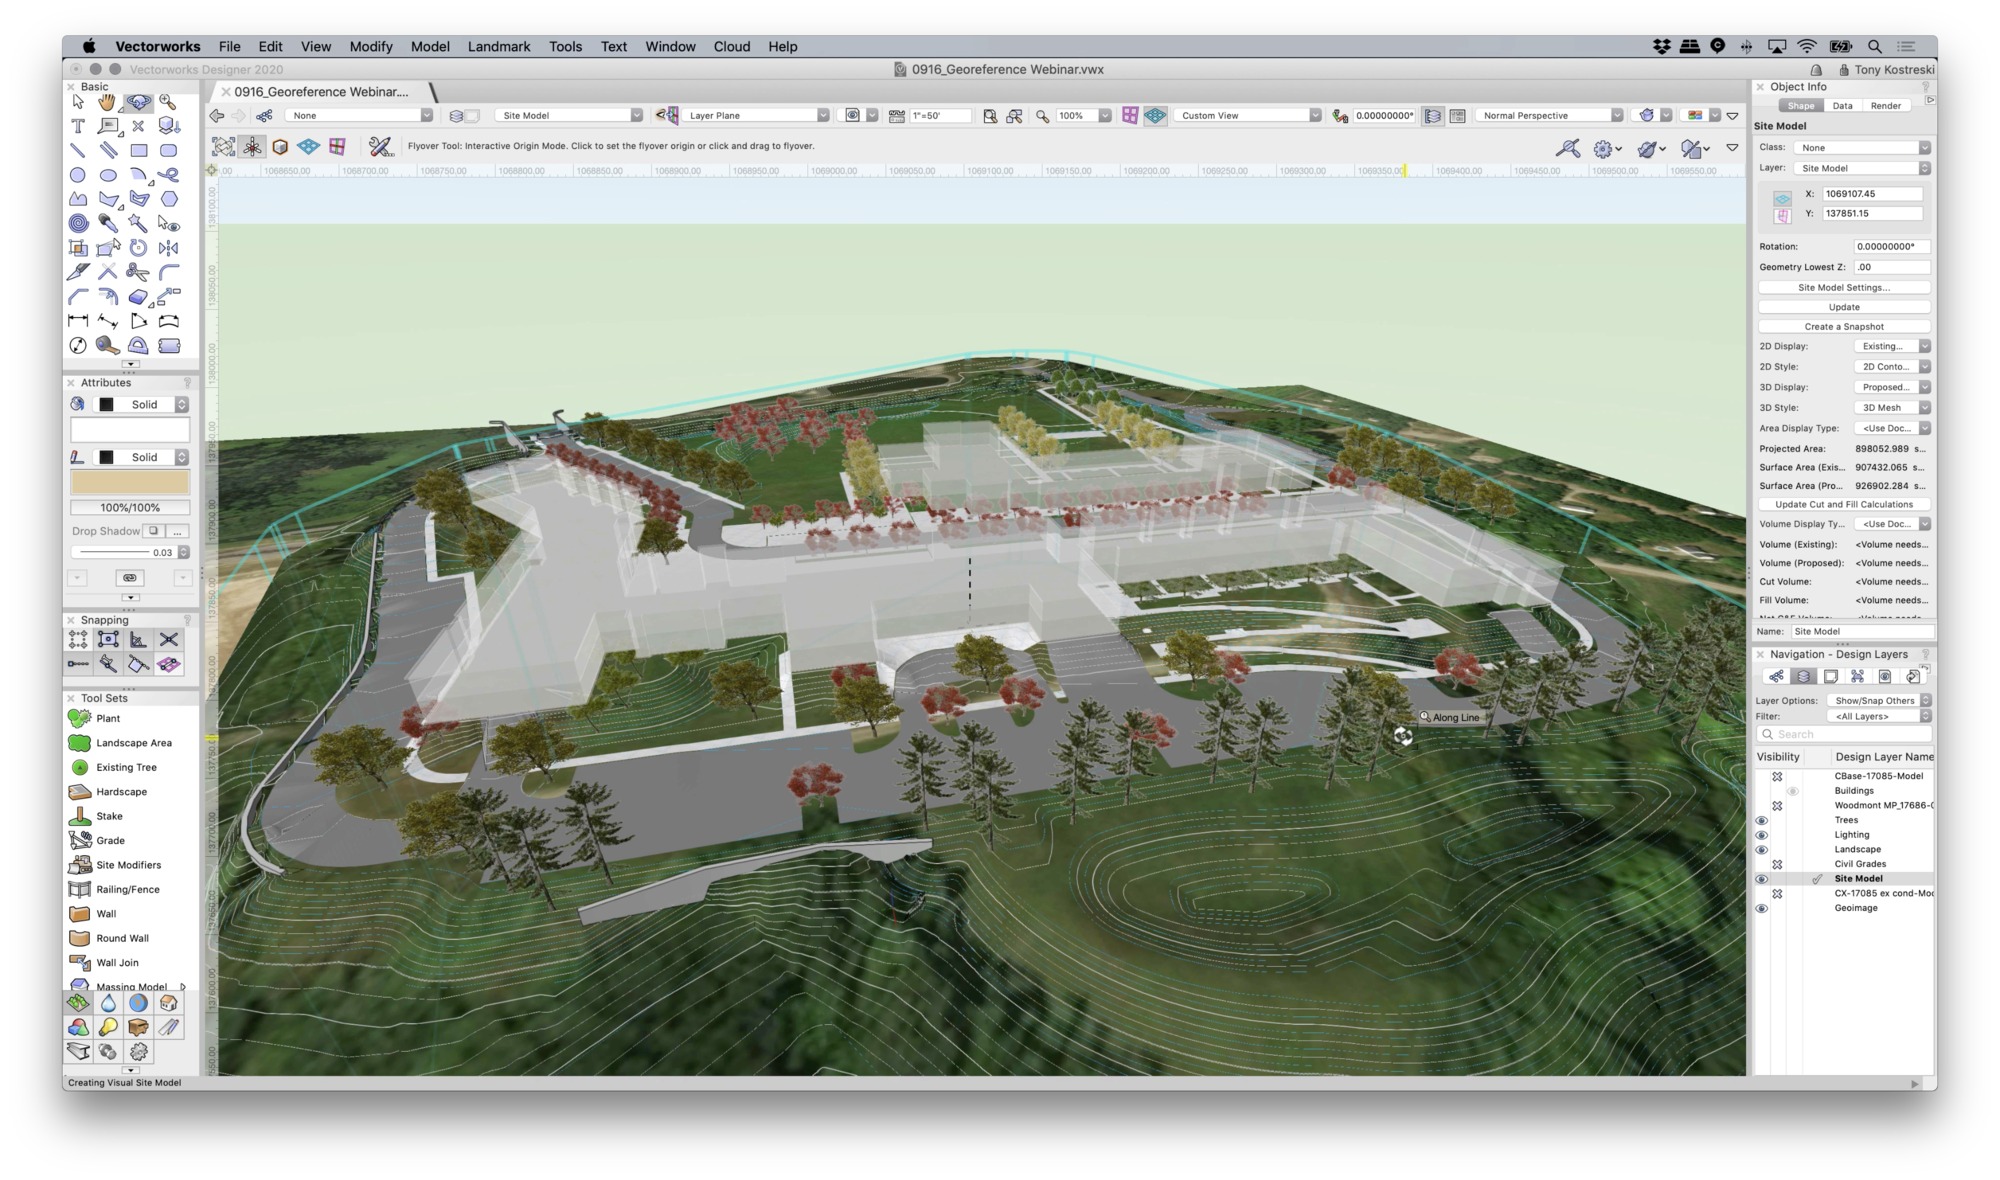Click the Update Cut and Fill Calculations button
The image size is (2000, 1180).
1843,504
